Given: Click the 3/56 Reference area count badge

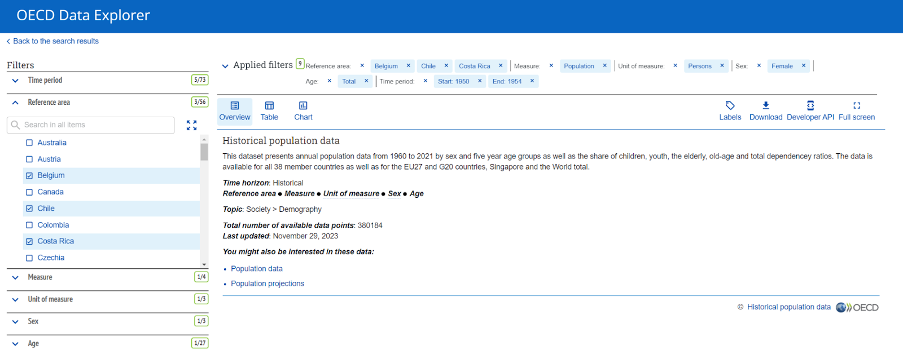Looking at the screenshot, I should tap(200, 102).
